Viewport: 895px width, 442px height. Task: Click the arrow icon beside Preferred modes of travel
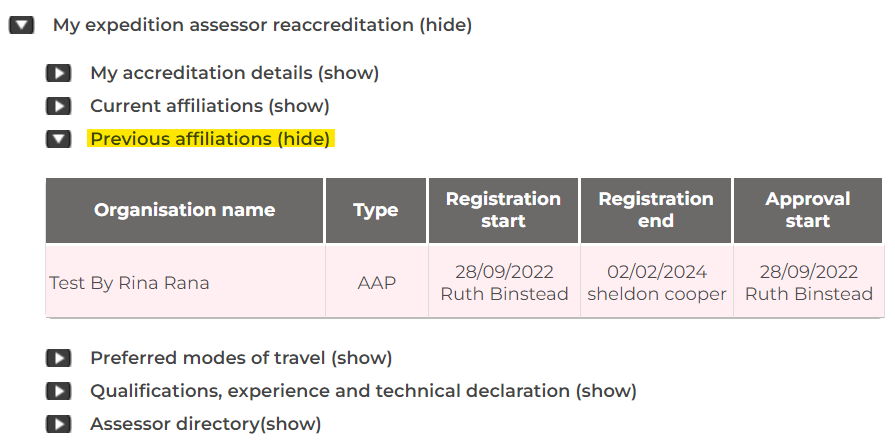click(x=58, y=358)
